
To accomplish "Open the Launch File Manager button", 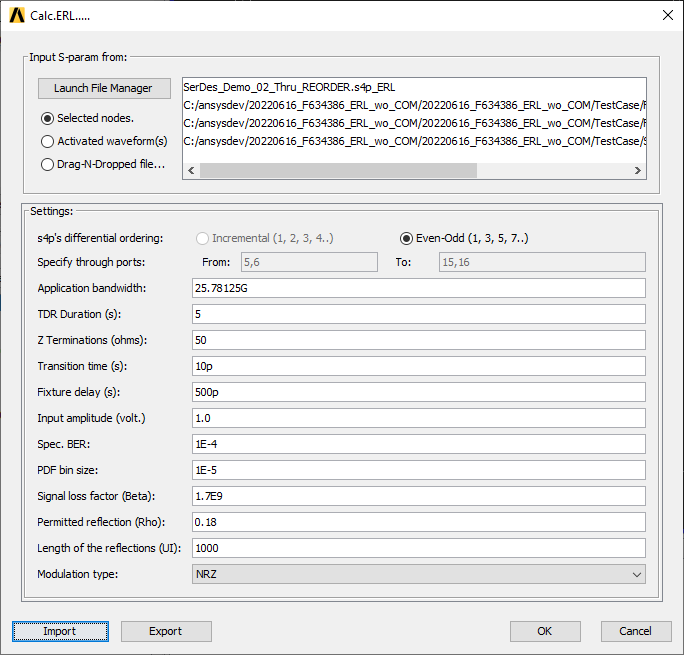I will click(104, 88).
